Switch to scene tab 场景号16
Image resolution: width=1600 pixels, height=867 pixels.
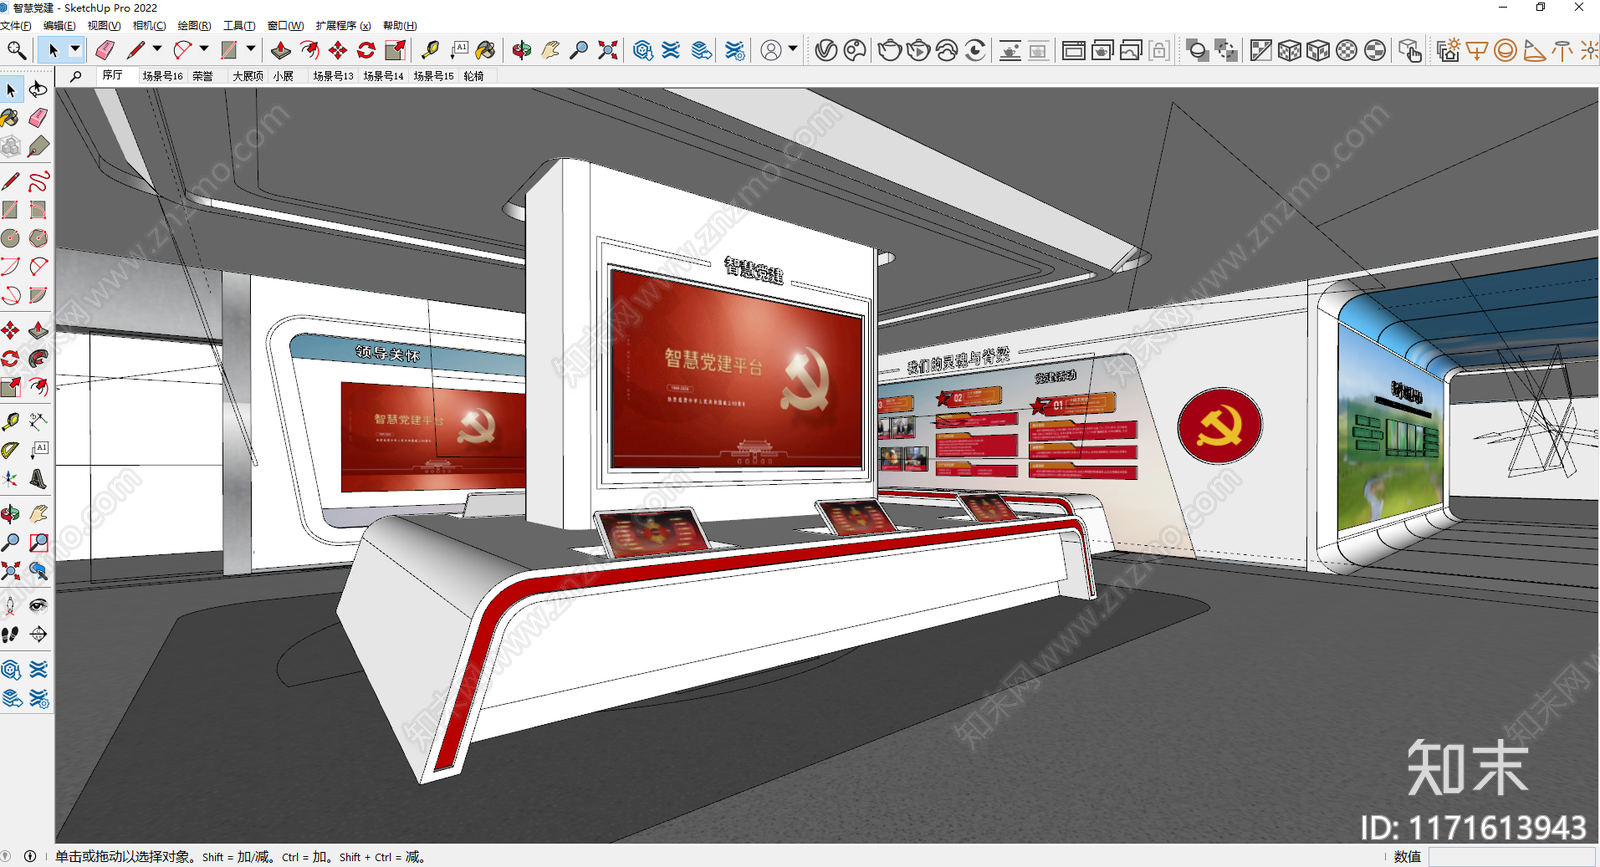(x=162, y=76)
